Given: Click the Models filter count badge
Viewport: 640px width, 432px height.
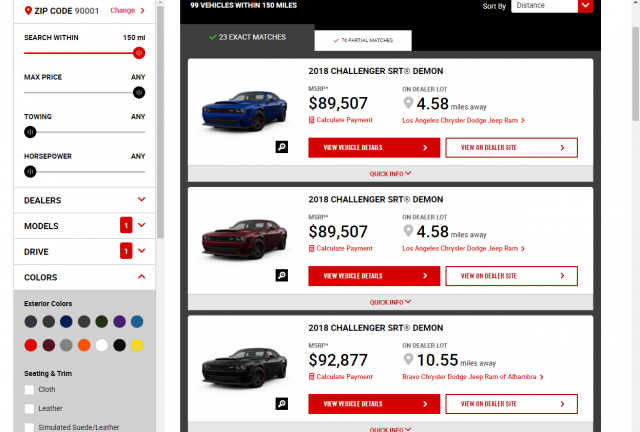Looking at the screenshot, I should coord(126,225).
